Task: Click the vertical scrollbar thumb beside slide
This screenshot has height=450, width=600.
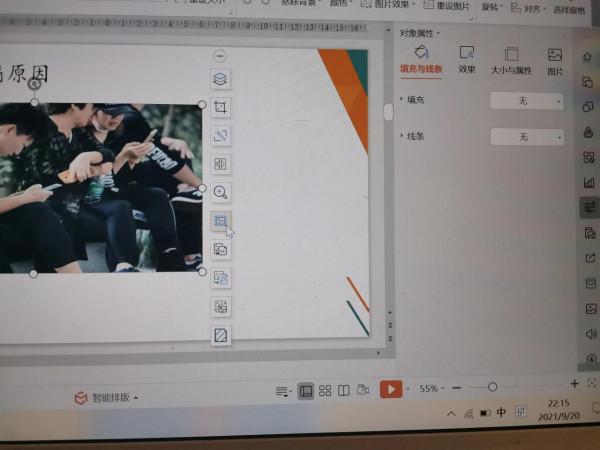Action: pyautogui.click(x=388, y=112)
